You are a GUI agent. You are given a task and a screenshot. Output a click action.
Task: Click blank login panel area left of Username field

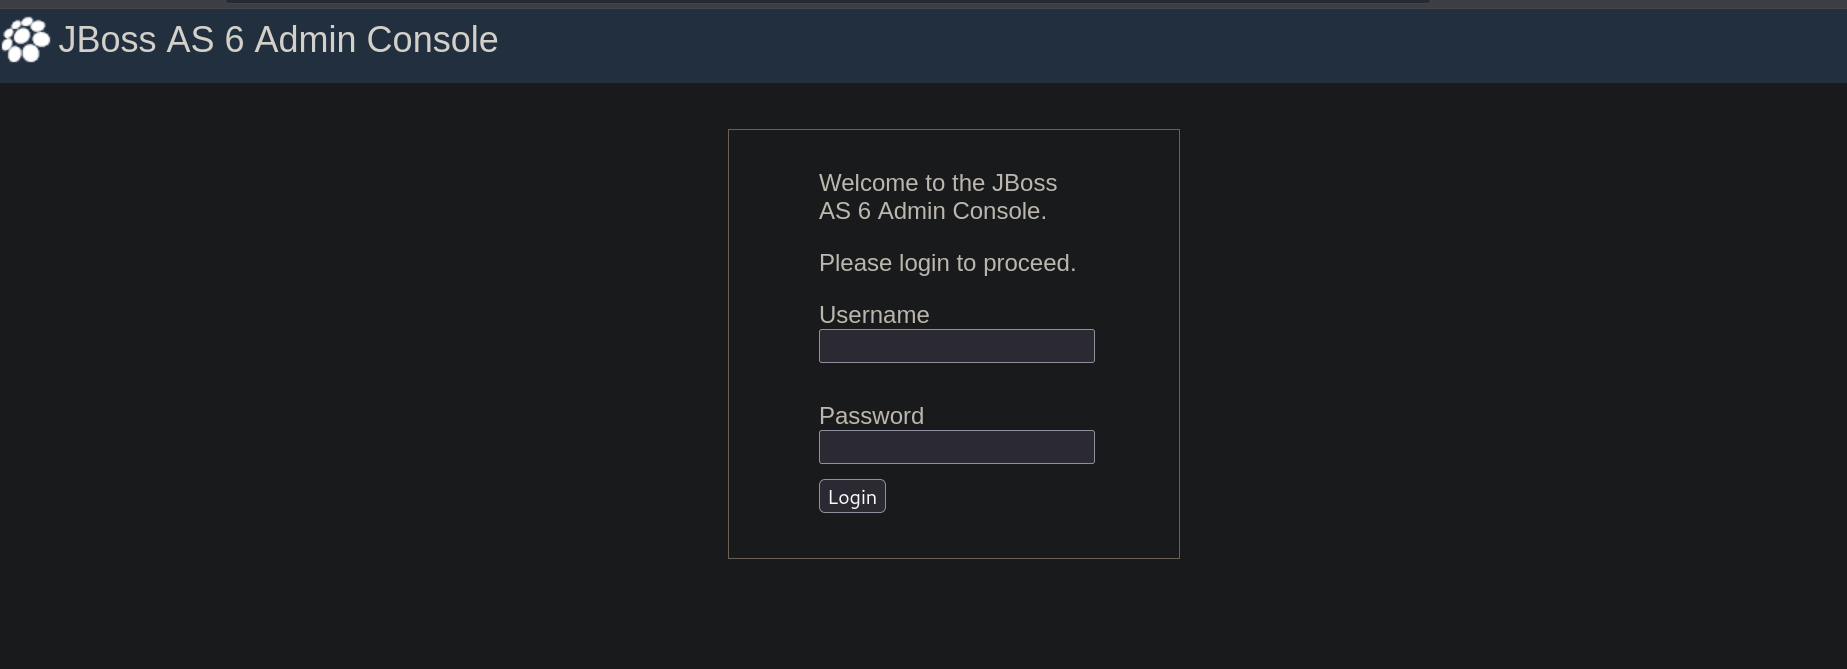click(x=773, y=346)
